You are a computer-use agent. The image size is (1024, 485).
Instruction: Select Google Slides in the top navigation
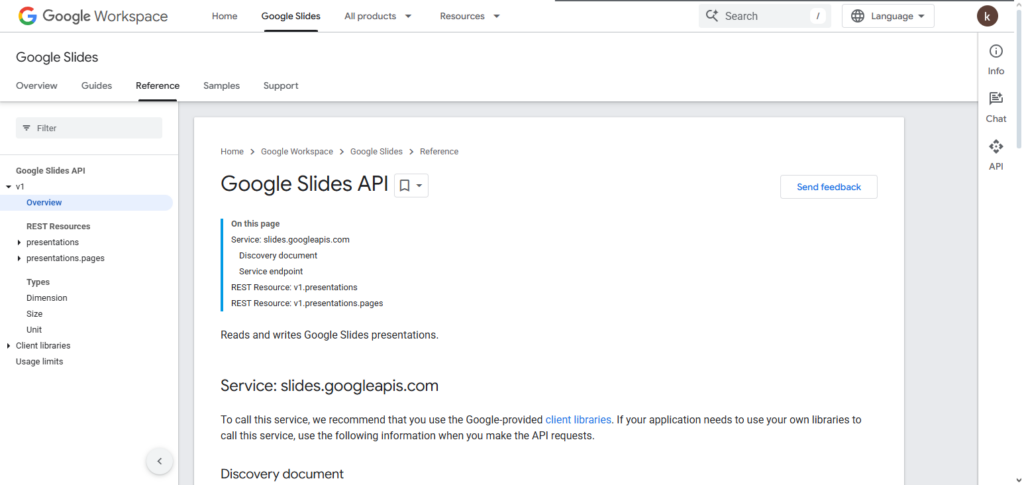coord(291,16)
